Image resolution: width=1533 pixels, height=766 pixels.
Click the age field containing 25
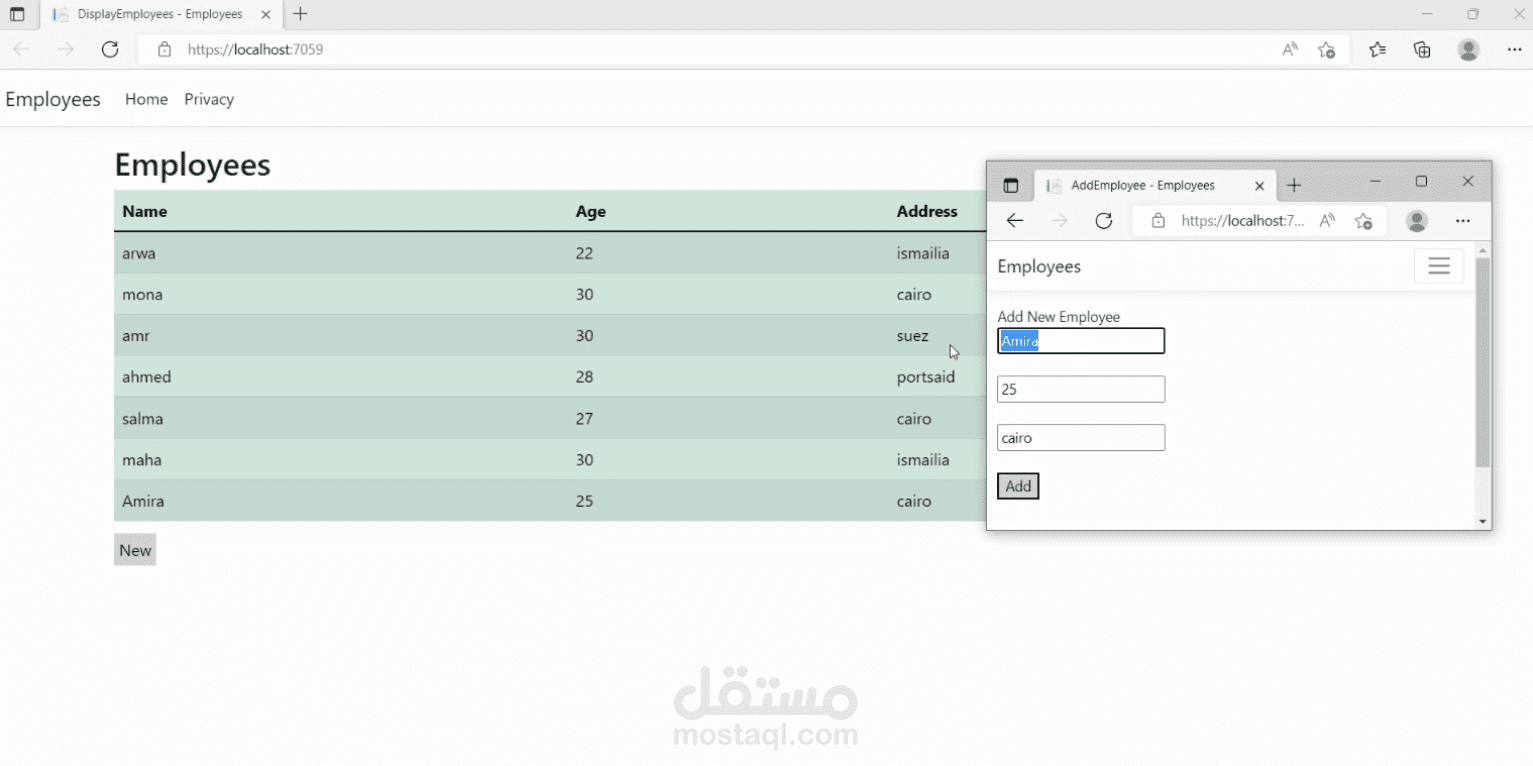tap(1081, 389)
